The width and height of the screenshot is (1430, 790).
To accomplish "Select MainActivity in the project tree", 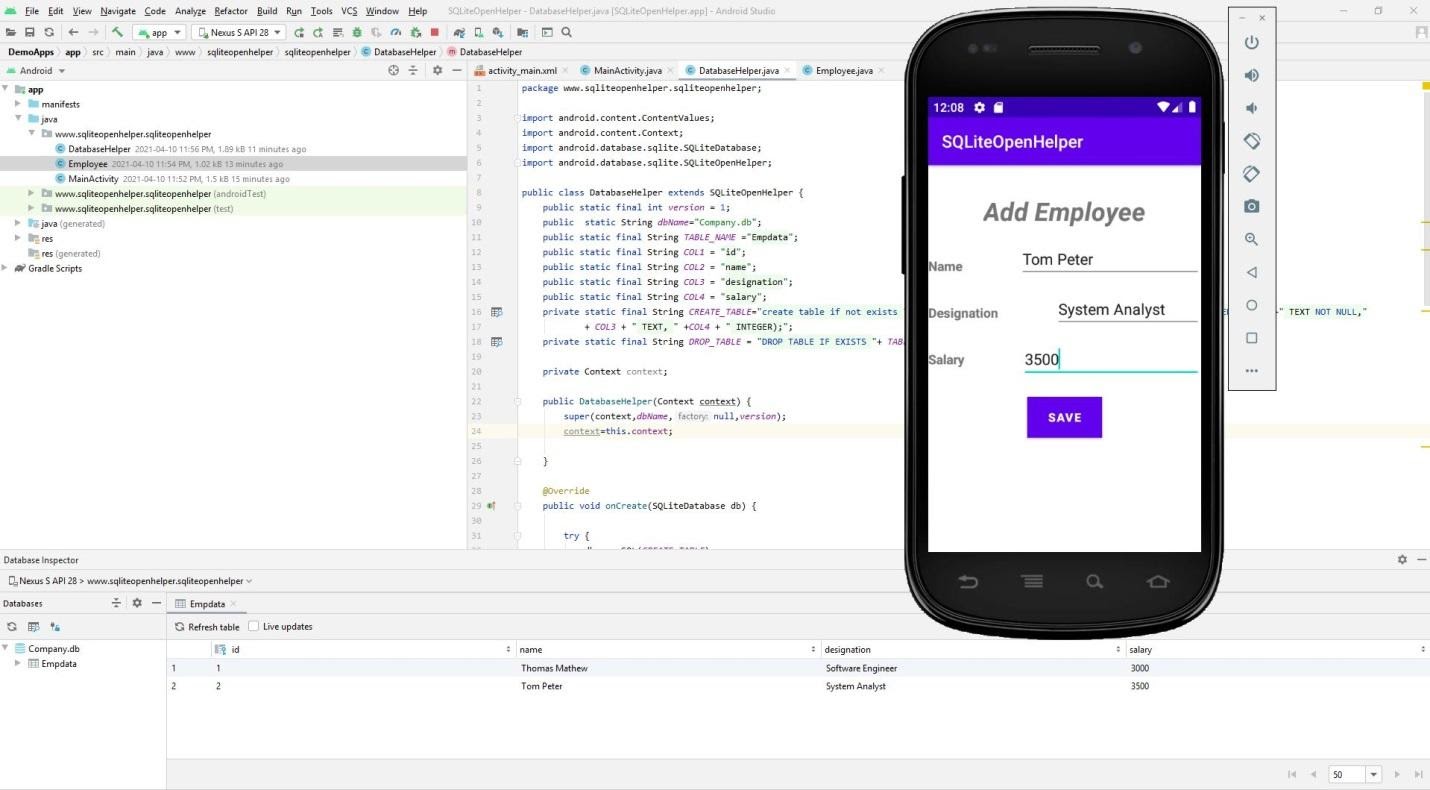I will [93, 179].
